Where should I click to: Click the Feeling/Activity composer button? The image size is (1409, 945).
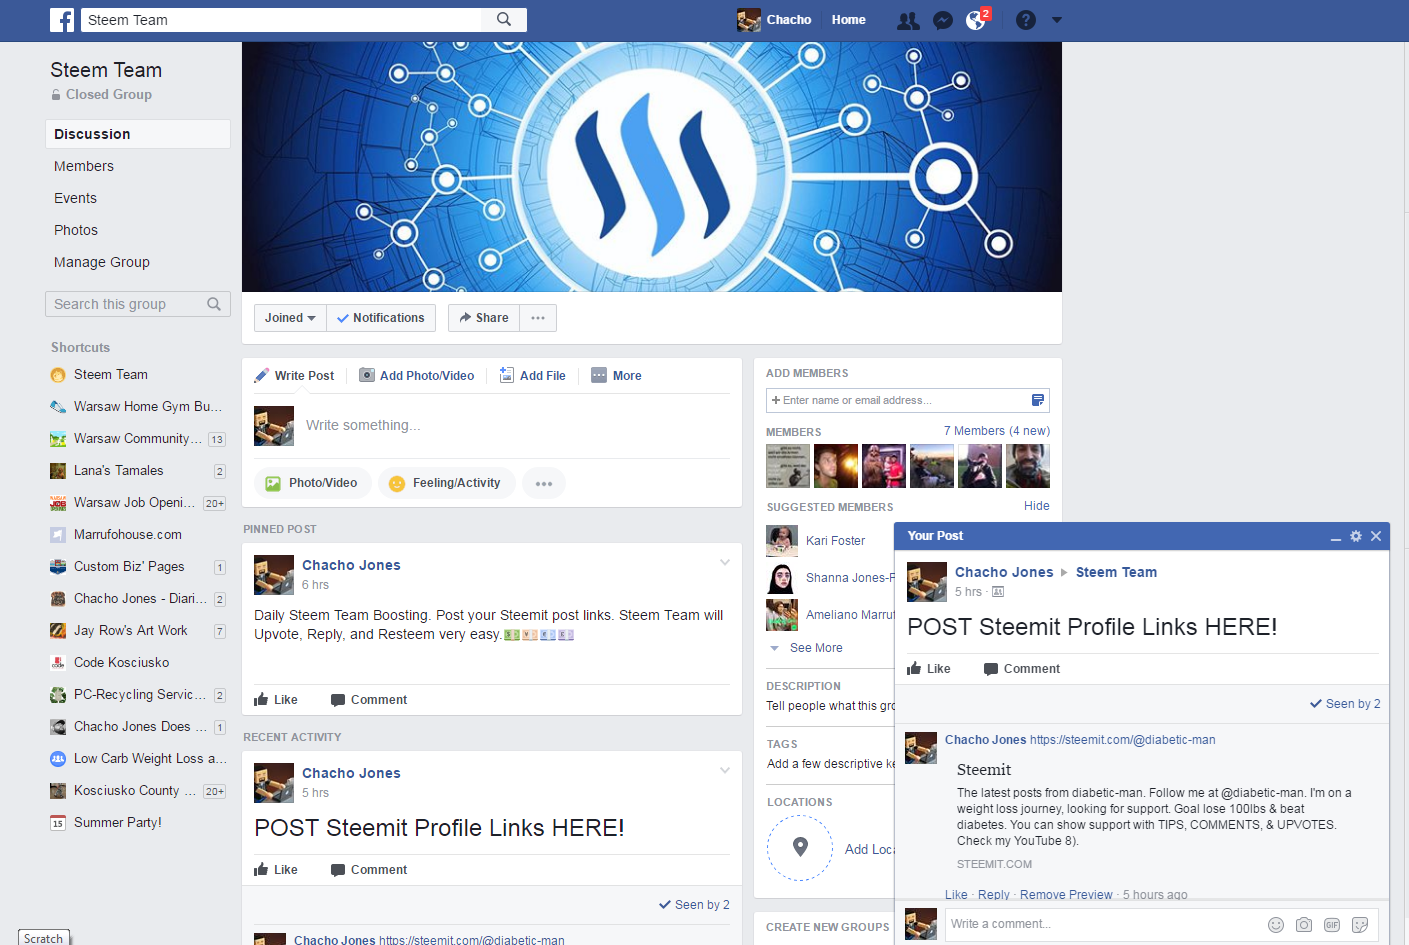446,483
